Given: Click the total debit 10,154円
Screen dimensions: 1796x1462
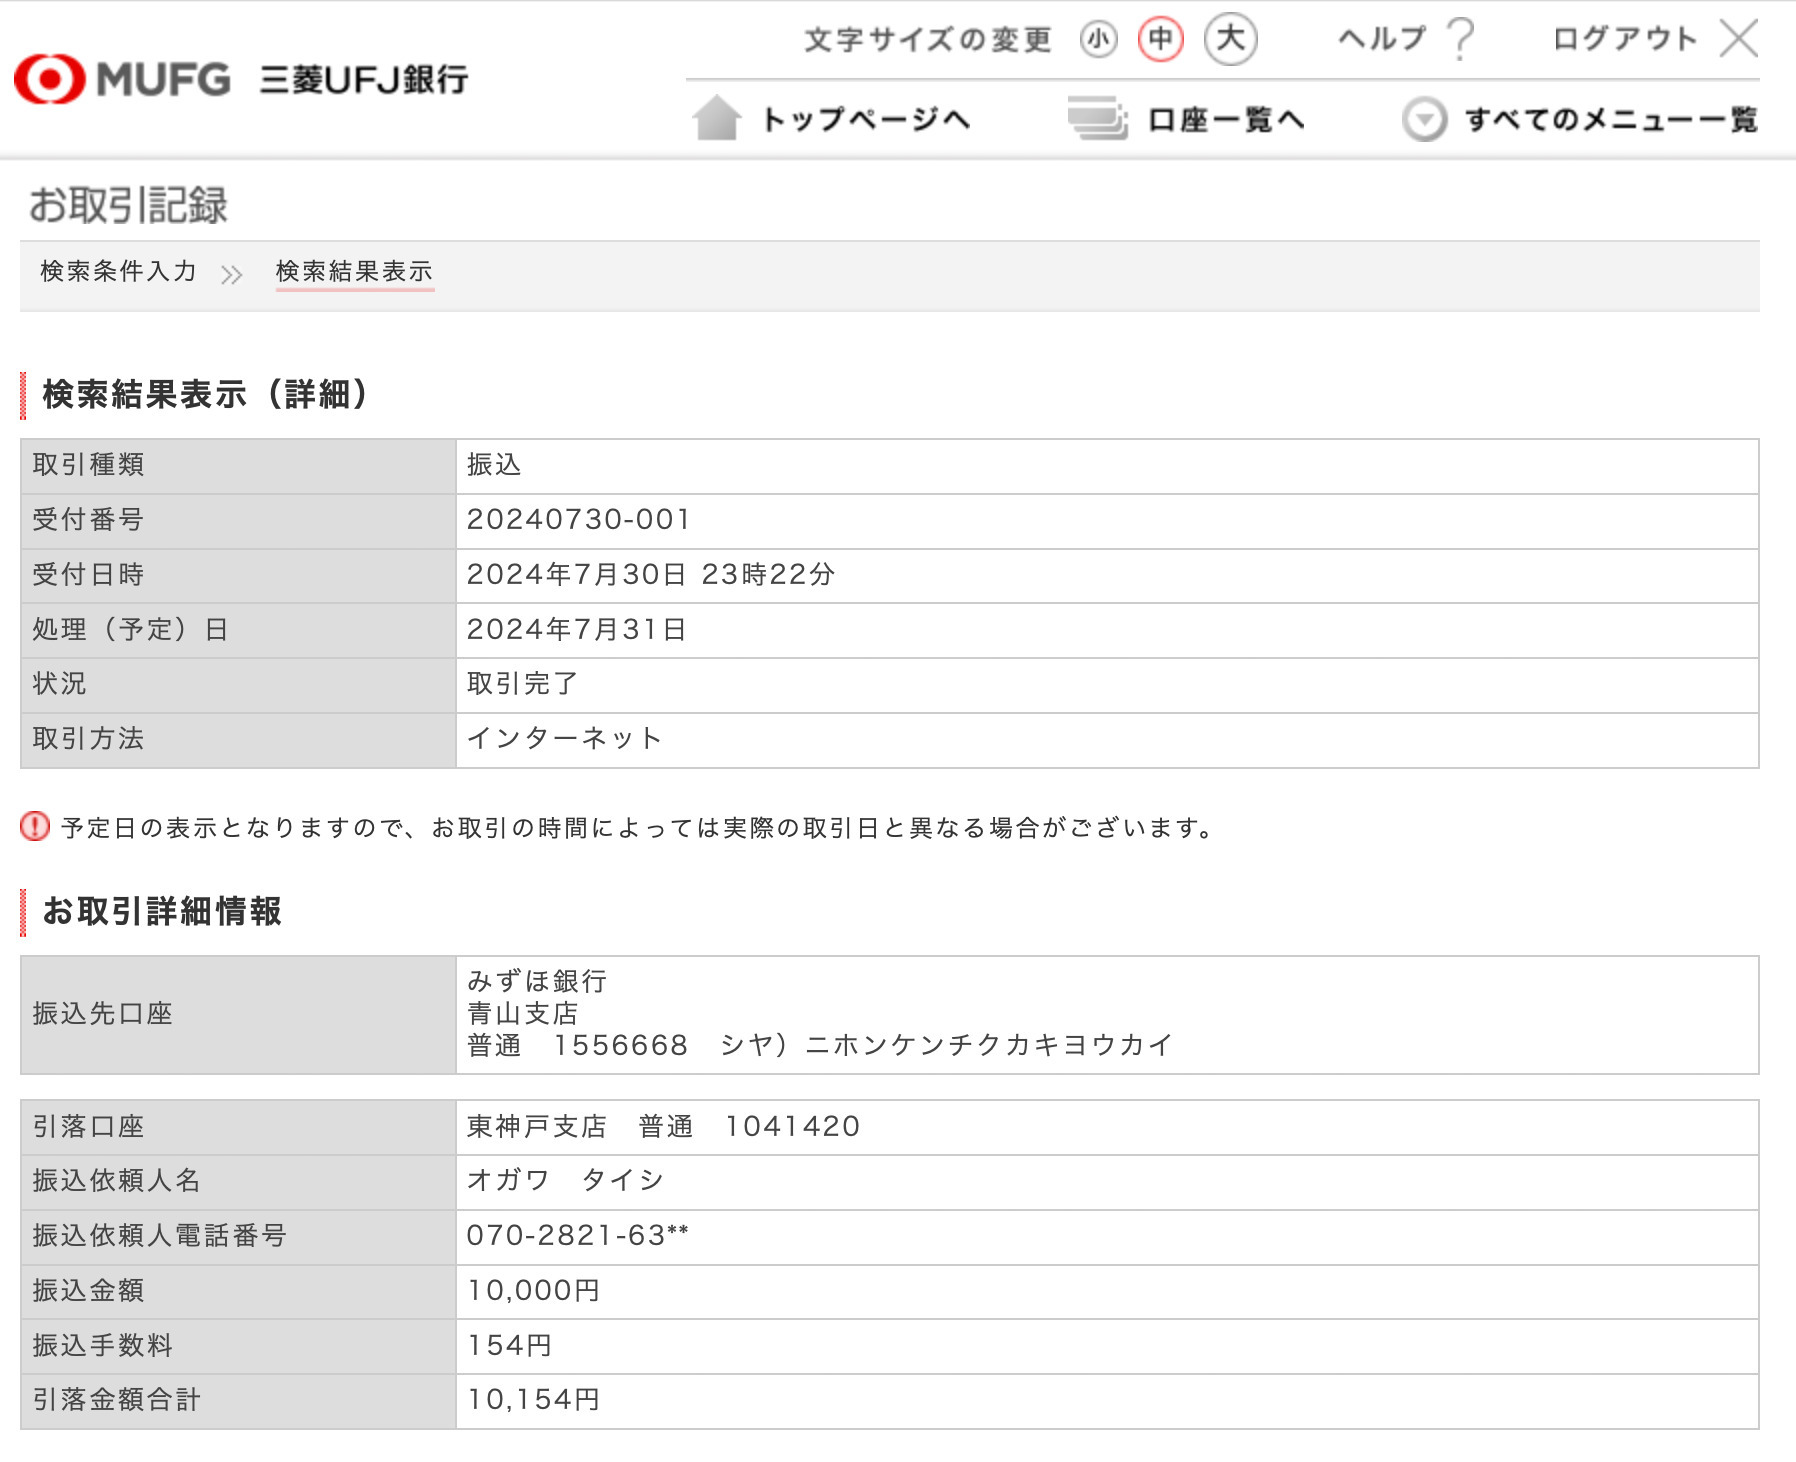Looking at the screenshot, I should tap(534, 1400).
